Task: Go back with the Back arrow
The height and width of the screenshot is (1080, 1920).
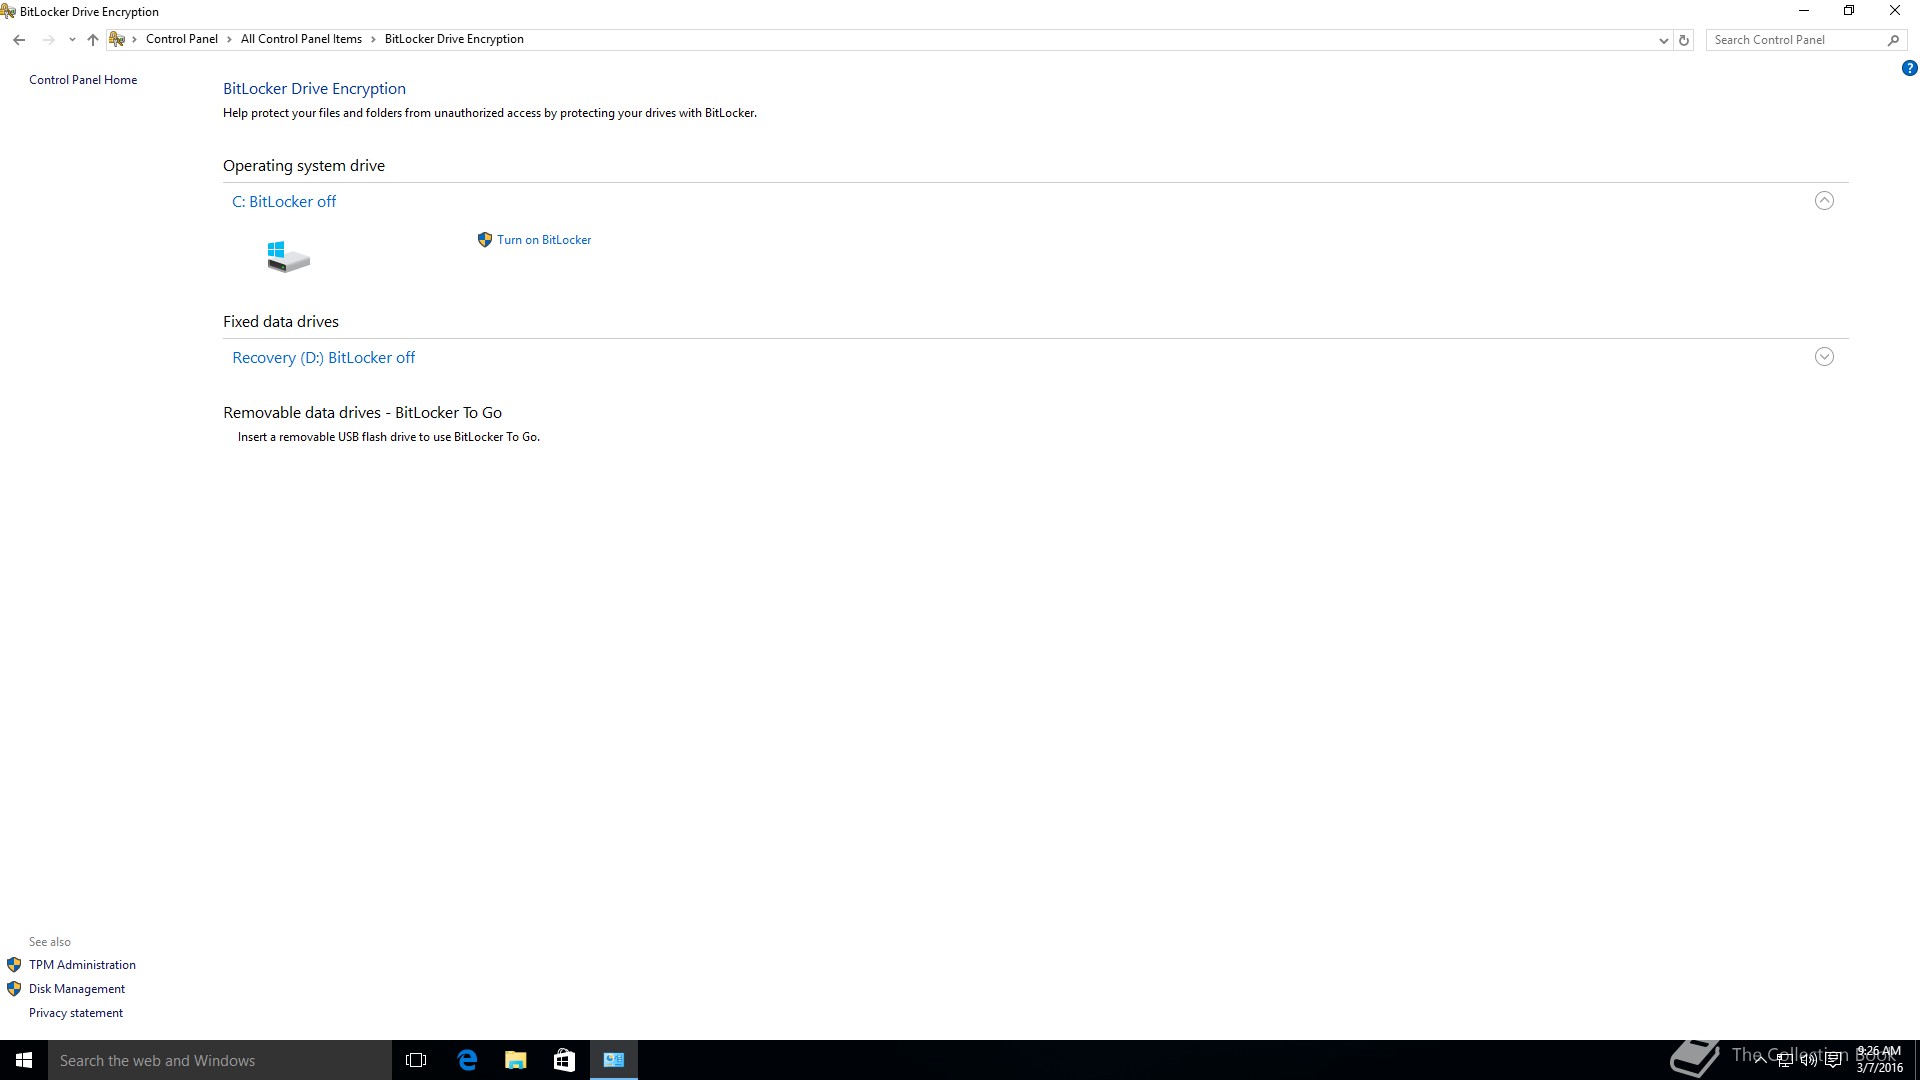Action: [x=19, y=40]
